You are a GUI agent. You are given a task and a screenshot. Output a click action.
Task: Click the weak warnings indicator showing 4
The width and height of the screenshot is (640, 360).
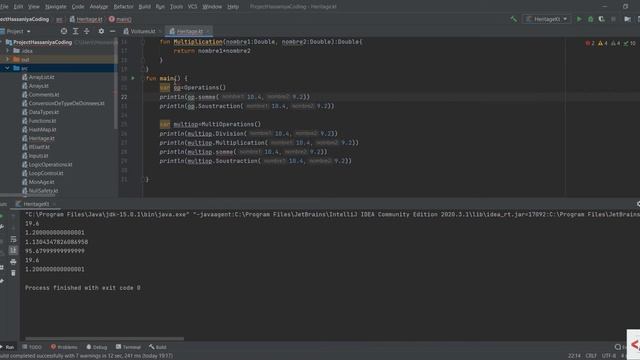(x=616, y=43)
